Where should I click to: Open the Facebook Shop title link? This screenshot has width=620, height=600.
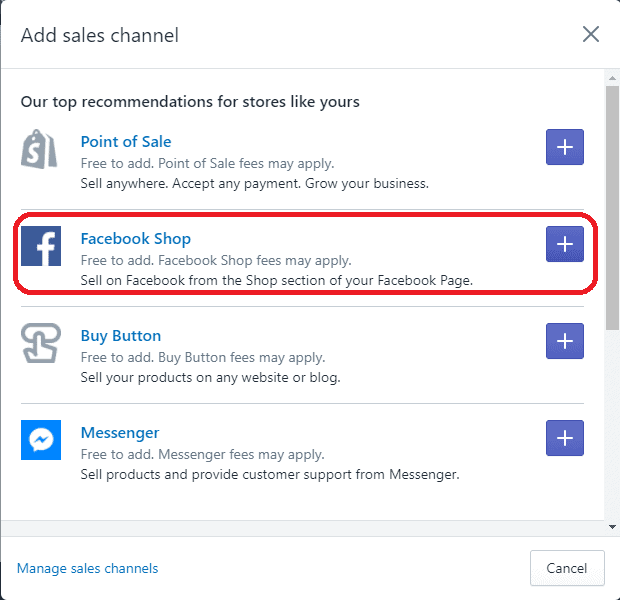pos(135,239)
